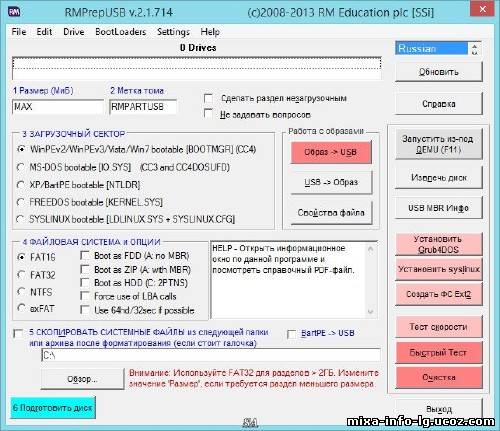Click scroll down arrow in HELP text box
The image size is (500, 431).
click(370, 312)
